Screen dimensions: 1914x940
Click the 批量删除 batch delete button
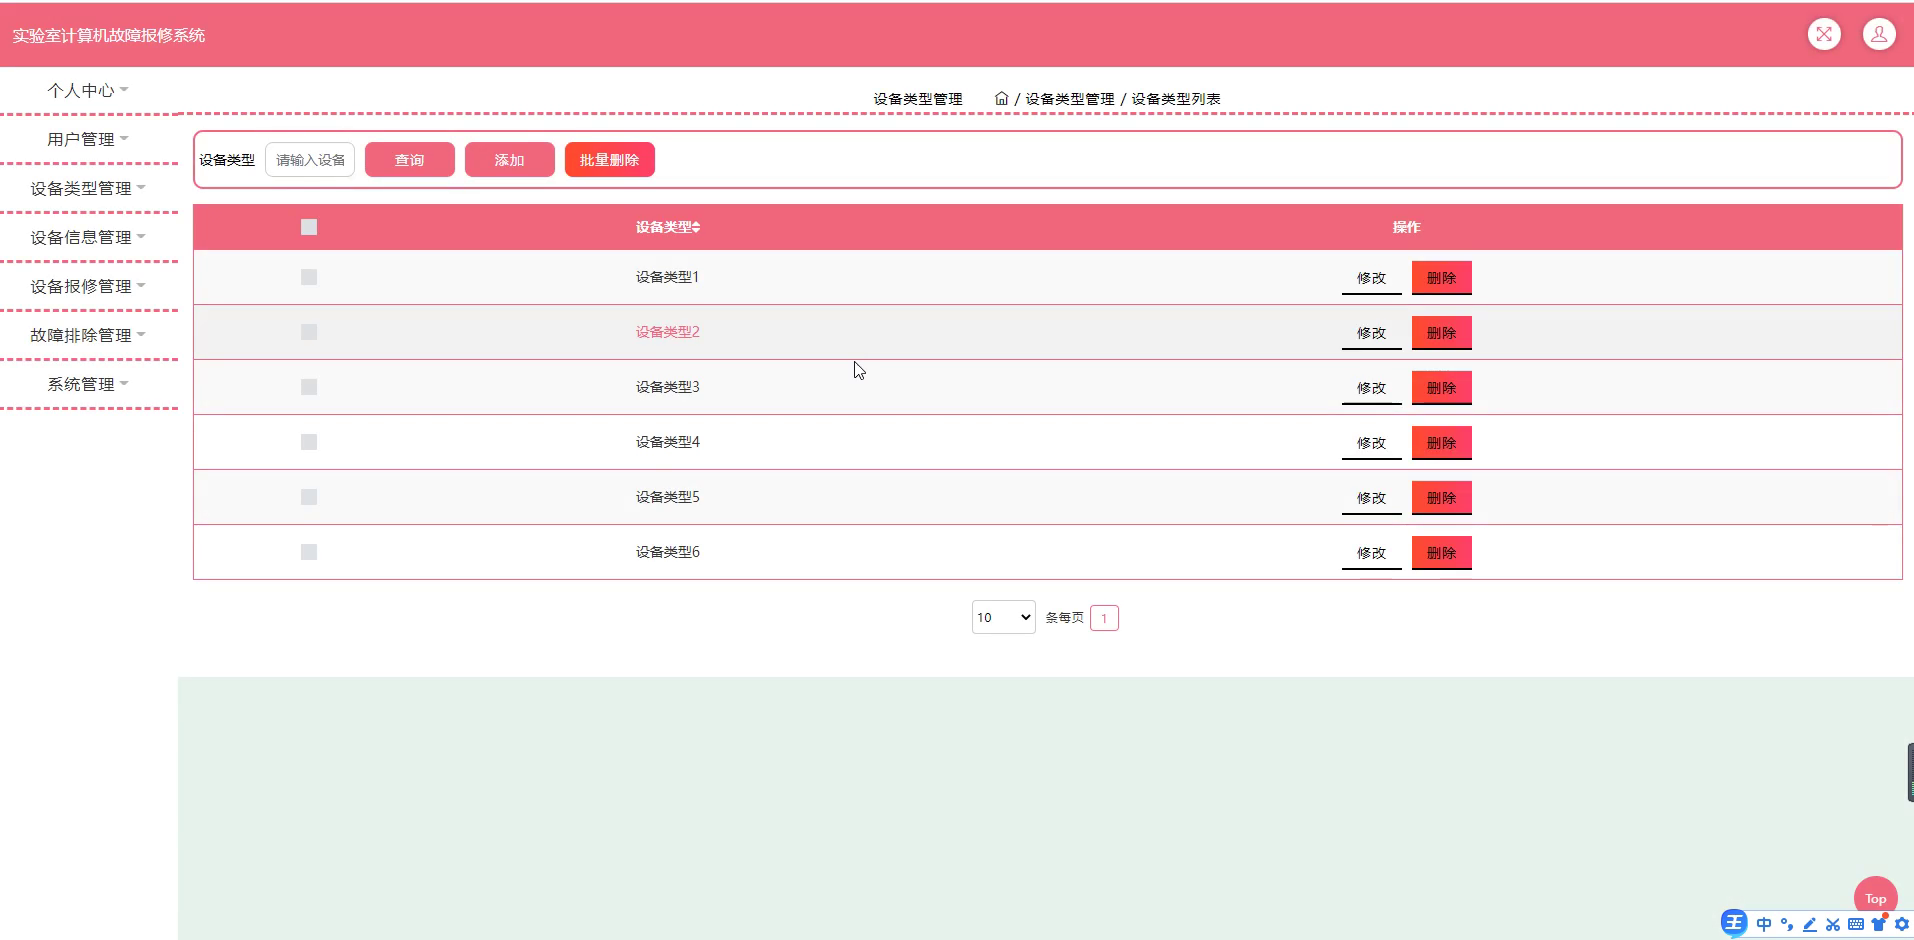610,160
